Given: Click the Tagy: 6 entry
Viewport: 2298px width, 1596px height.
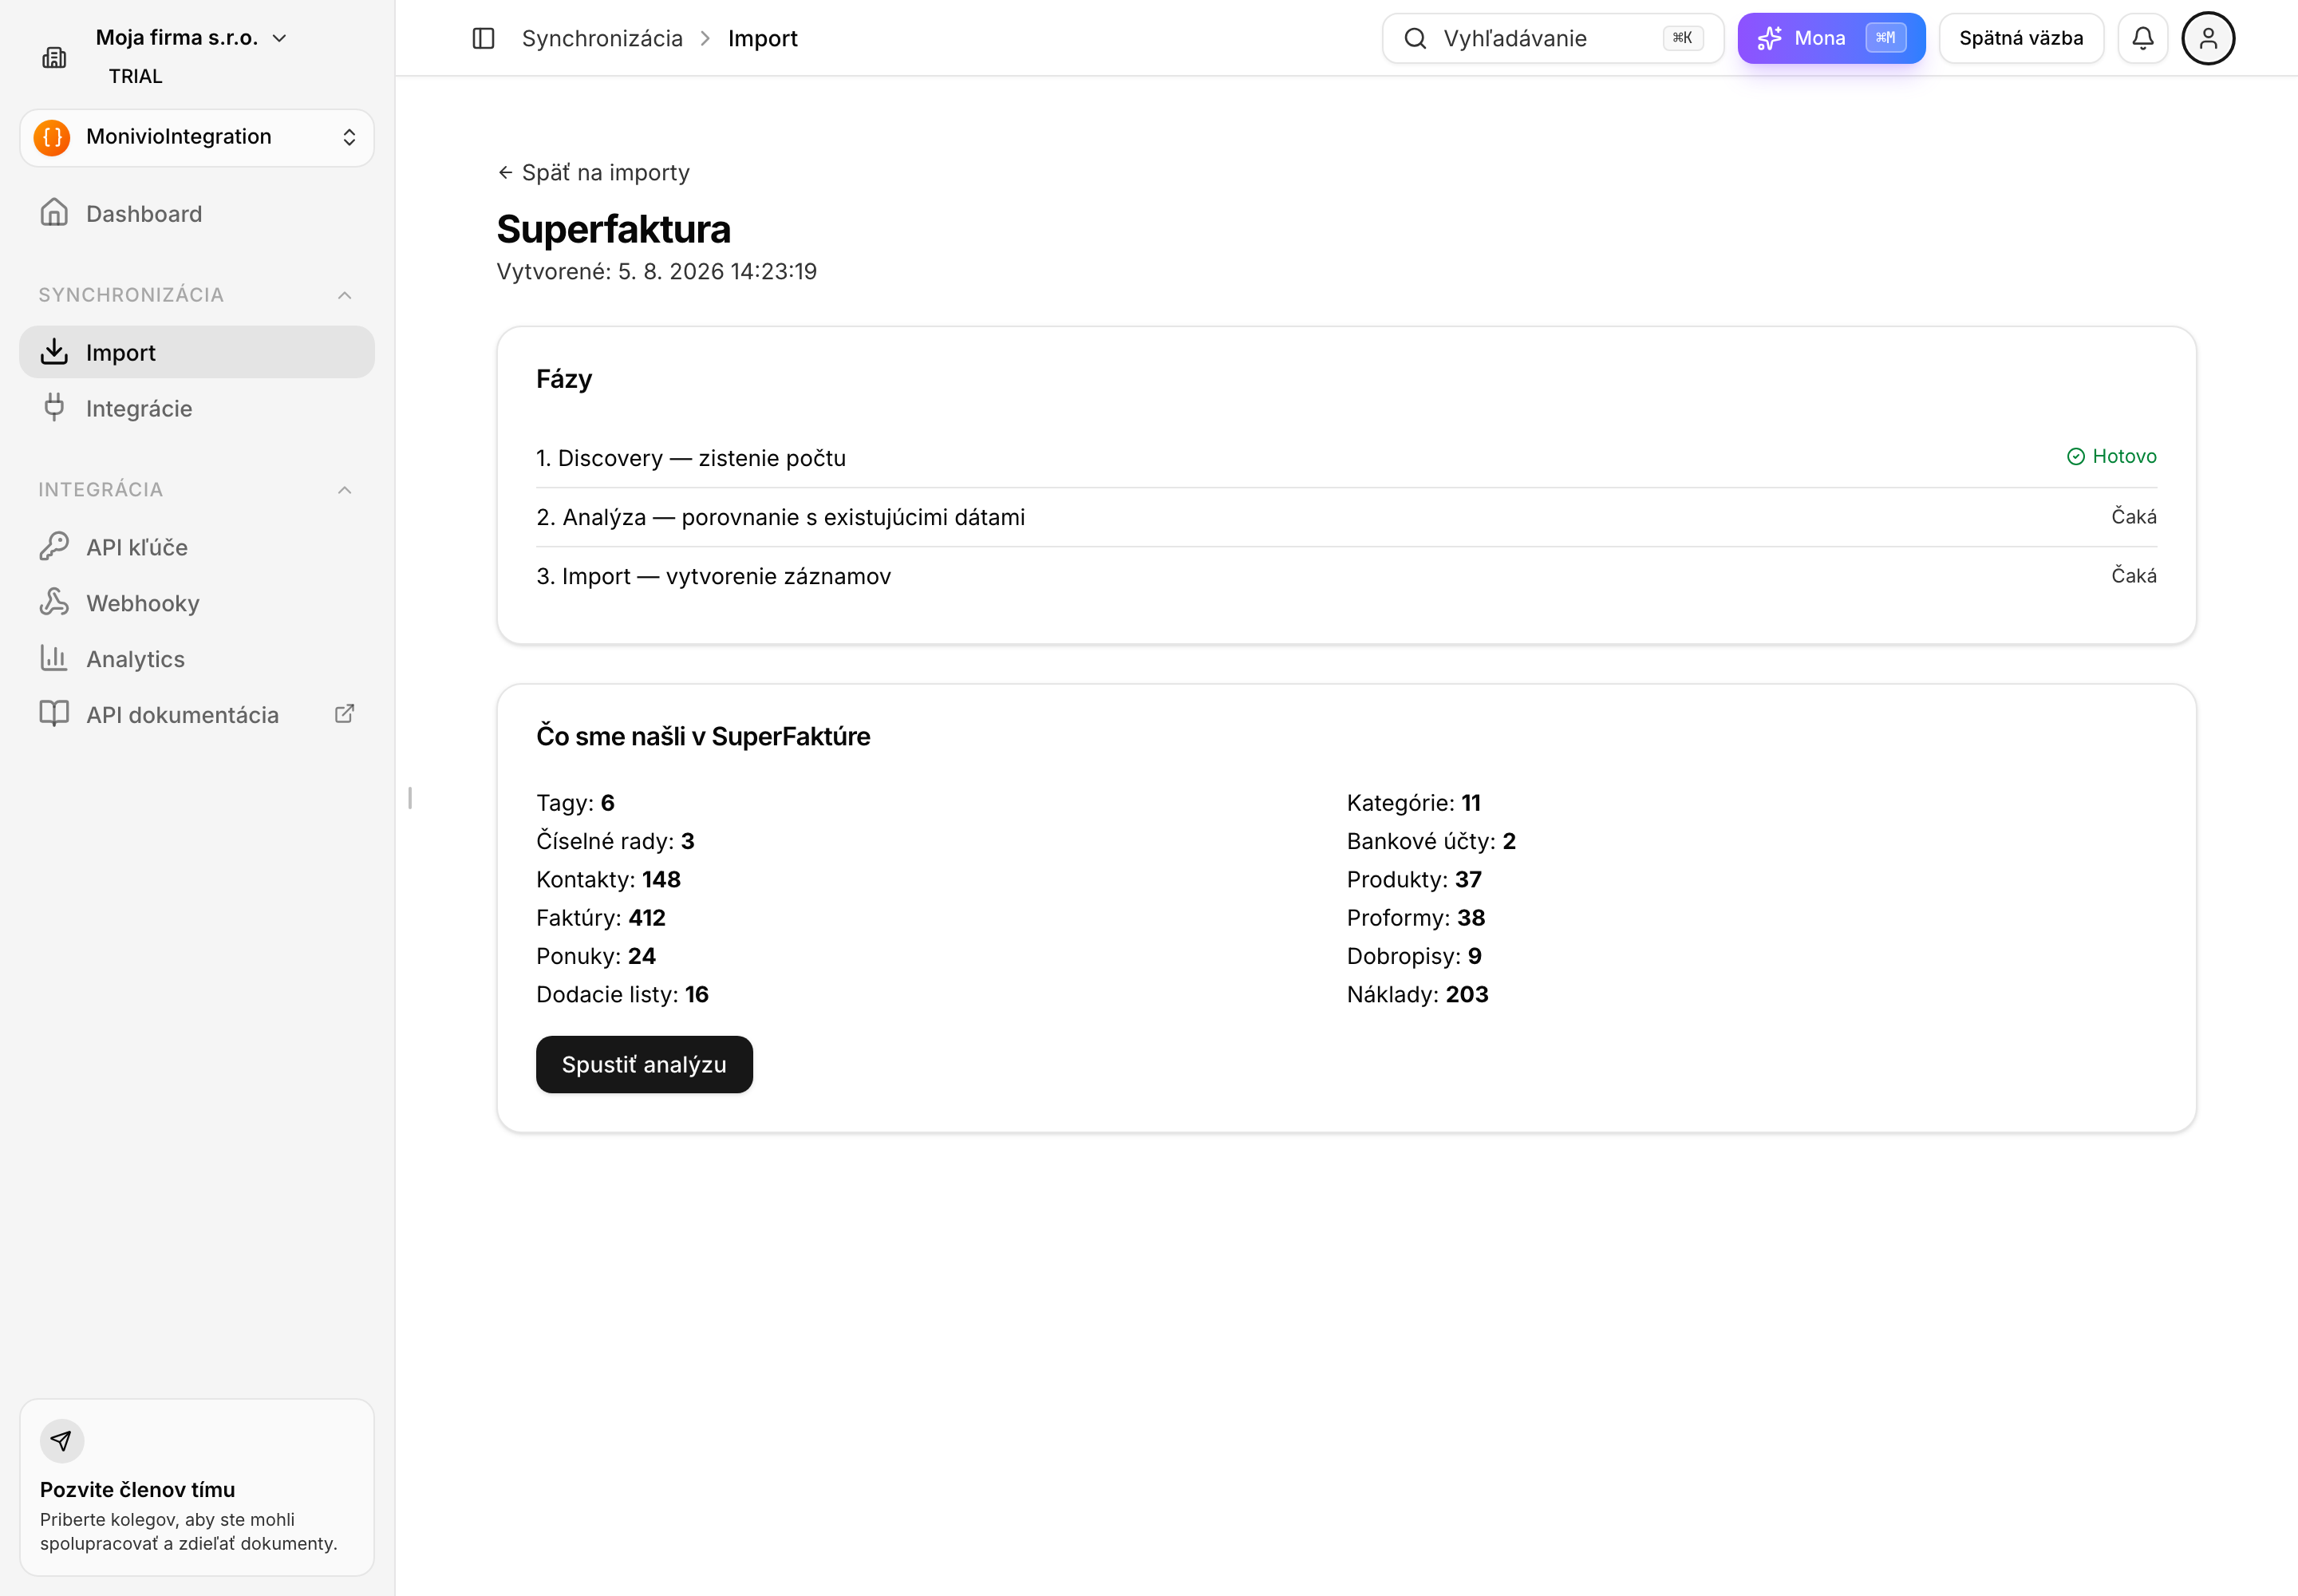Looking at the screenshot, I should (x=575, y=803).
